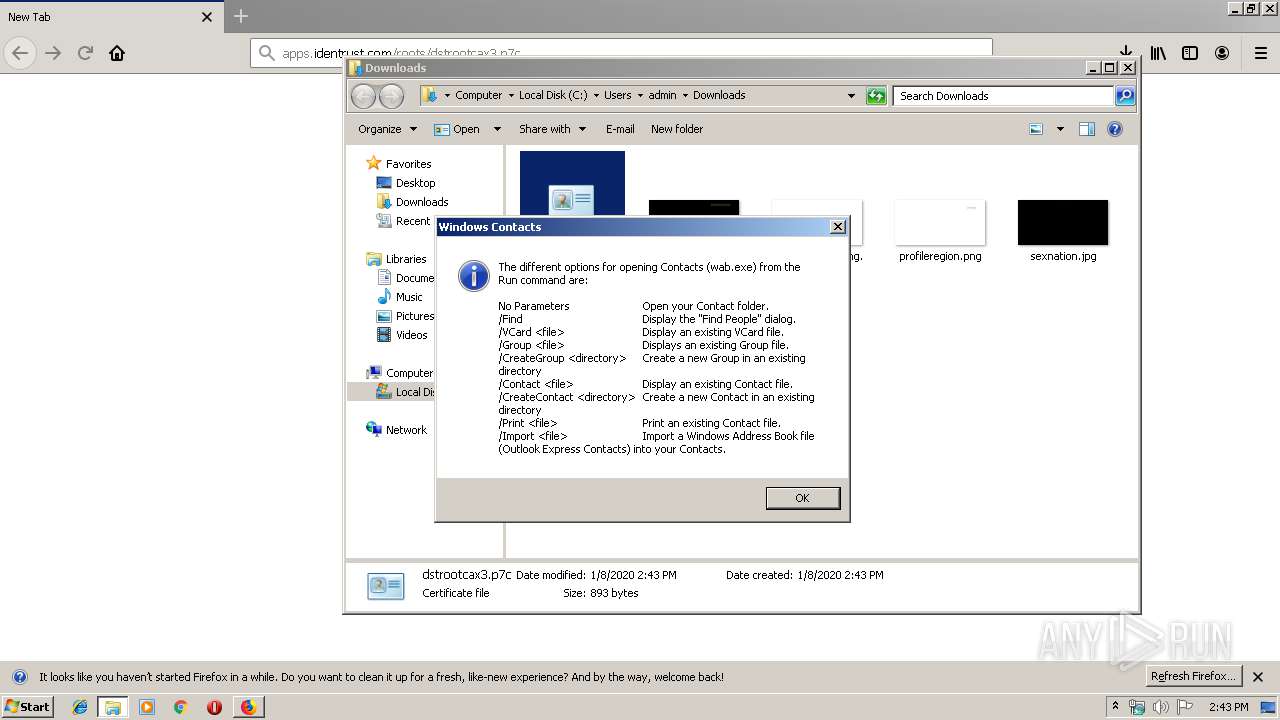
Task: Open Firefox account icon
Action: [x=1222, y=53]
